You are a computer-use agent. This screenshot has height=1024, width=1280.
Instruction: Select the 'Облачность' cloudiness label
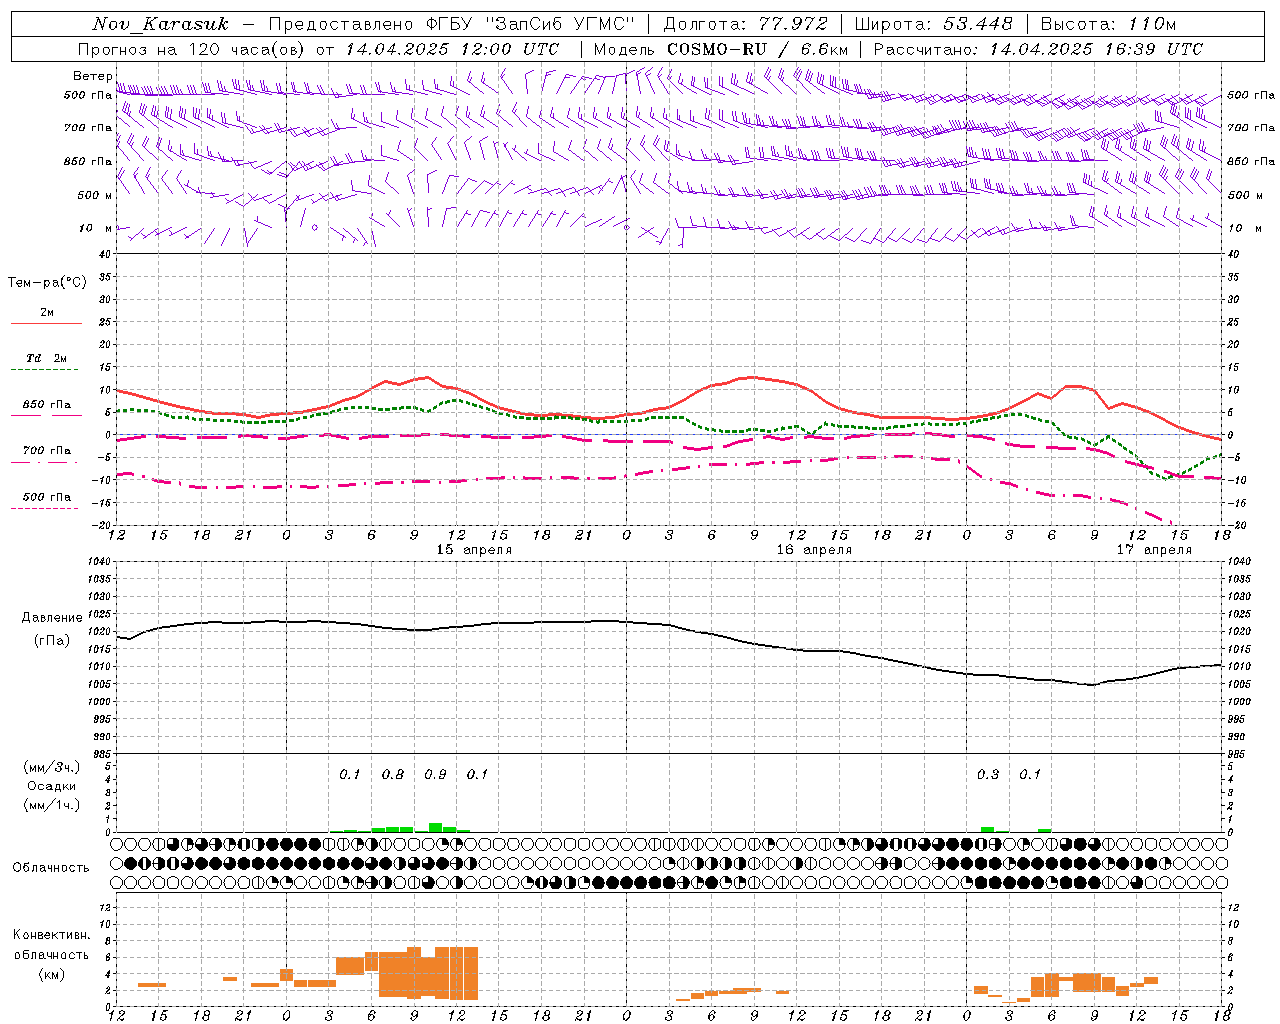51,868
